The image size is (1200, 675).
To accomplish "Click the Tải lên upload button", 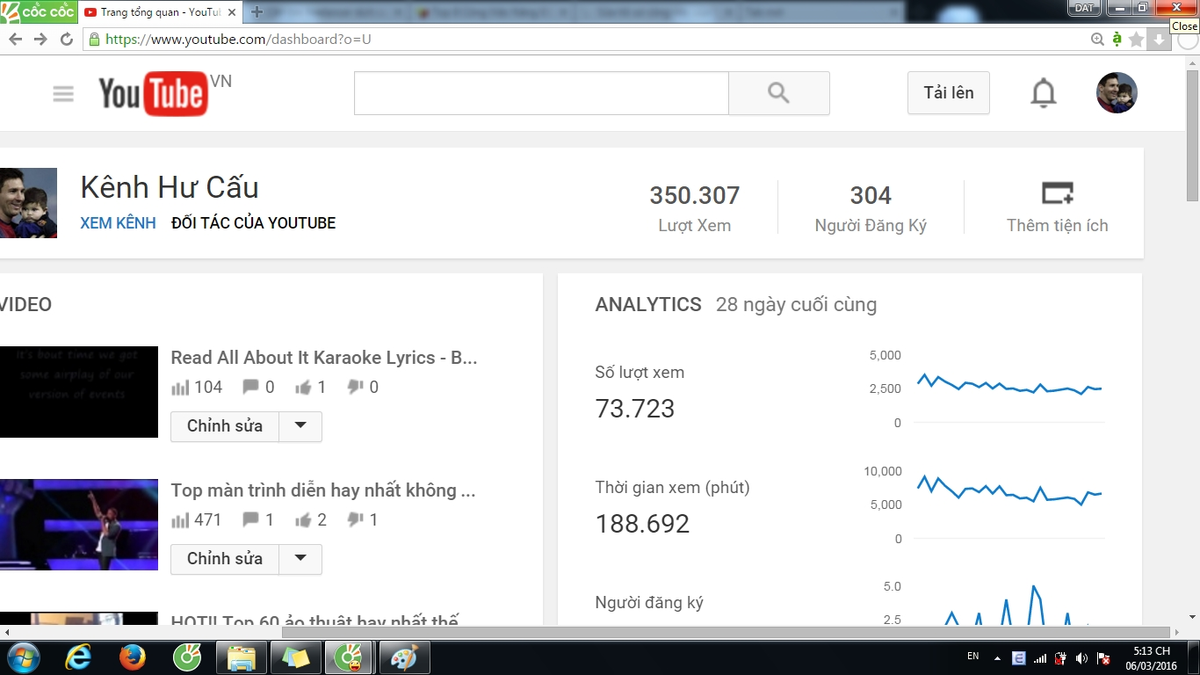I will (x=948, y=93).
